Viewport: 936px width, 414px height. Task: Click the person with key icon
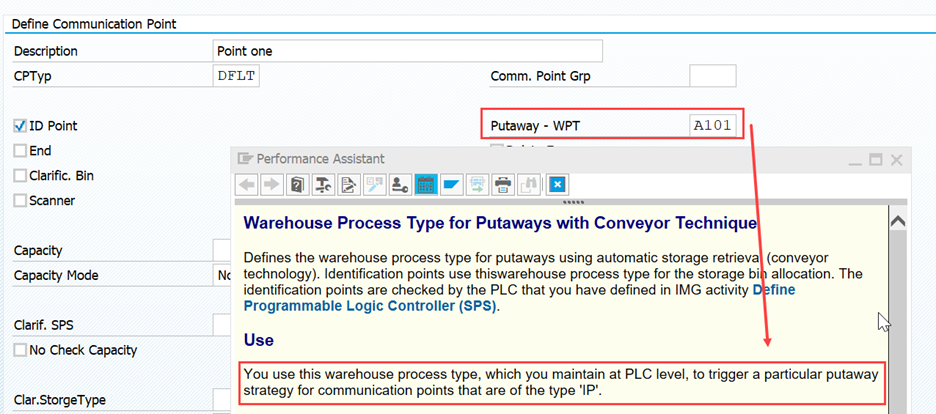(x=399, y=185)
